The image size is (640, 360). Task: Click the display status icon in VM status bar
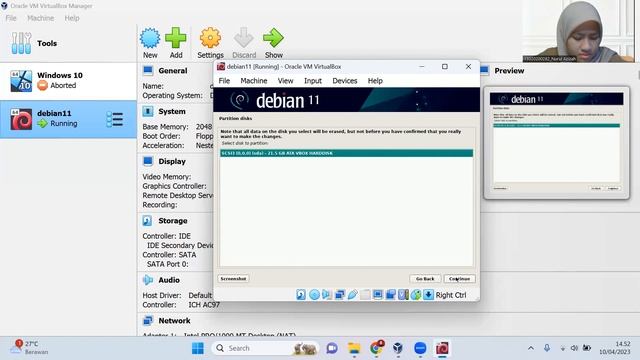coord(378,295)
